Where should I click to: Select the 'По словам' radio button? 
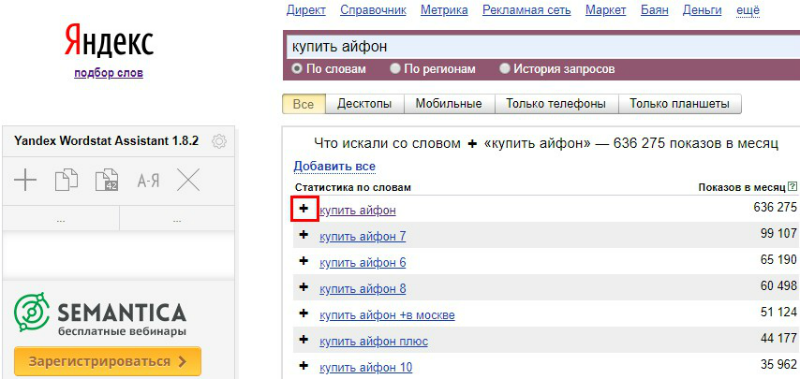(x=296, y=68)
